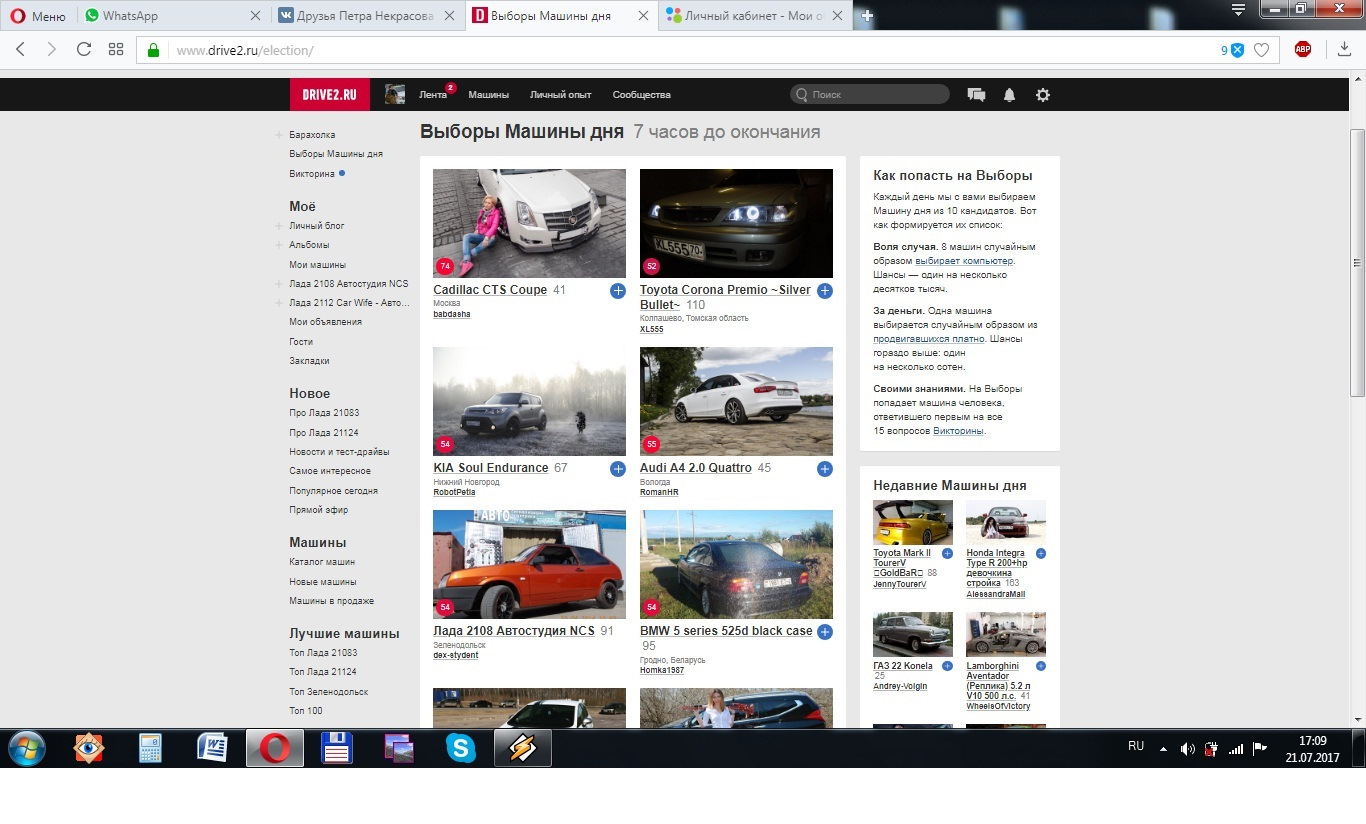Screen dimensions: 1366x824
Task: Open Word from the taskbar
Action: pyautogui.click(x=213, y=748)
